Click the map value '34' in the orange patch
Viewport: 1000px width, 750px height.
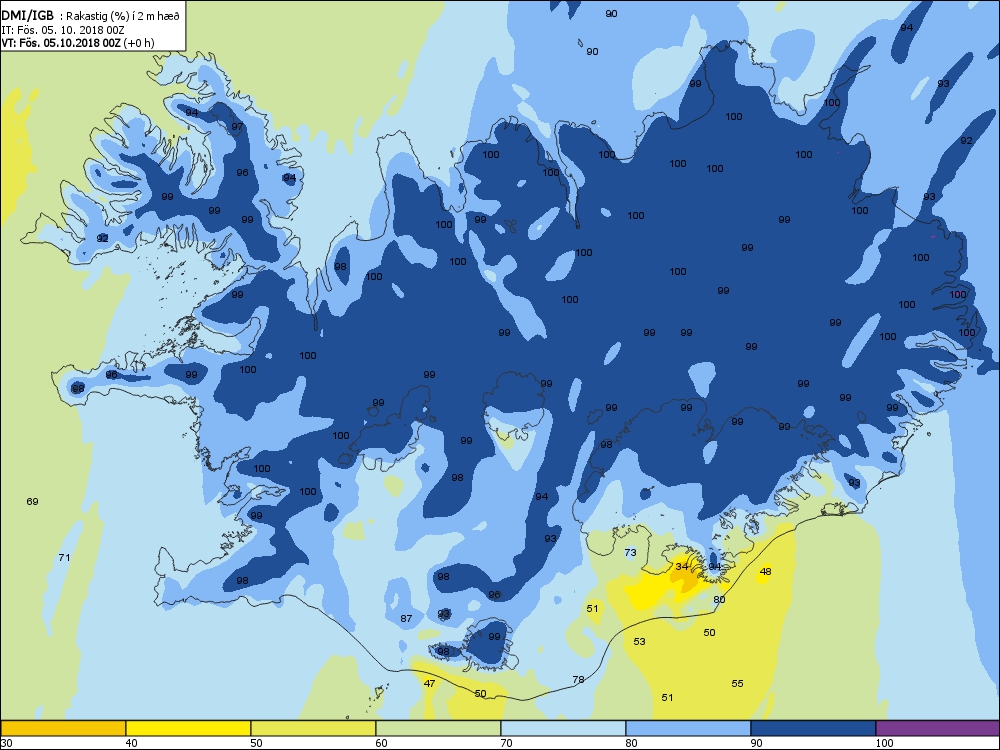point(682,566)
